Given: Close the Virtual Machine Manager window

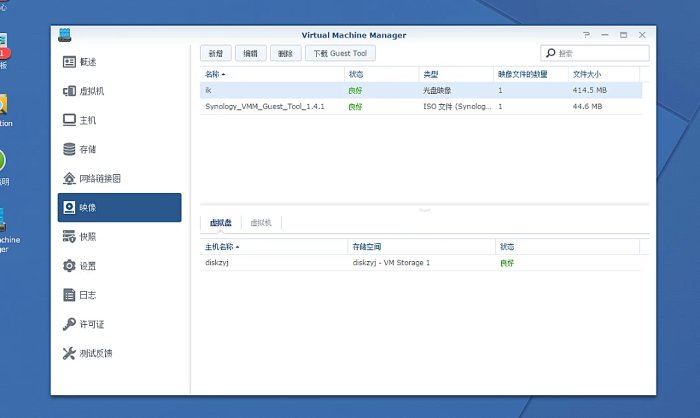Looking at the screenshot, I should pos(642,35).
